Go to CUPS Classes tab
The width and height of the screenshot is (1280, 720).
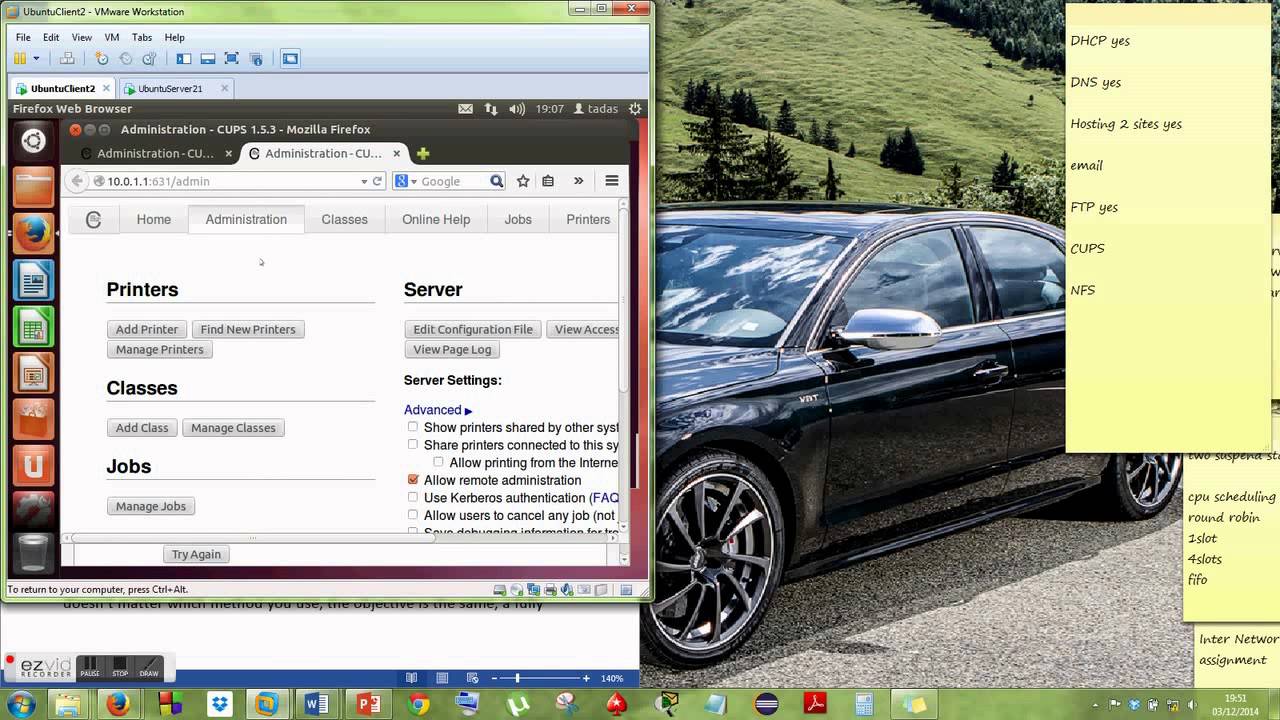[x=344, y=219]
